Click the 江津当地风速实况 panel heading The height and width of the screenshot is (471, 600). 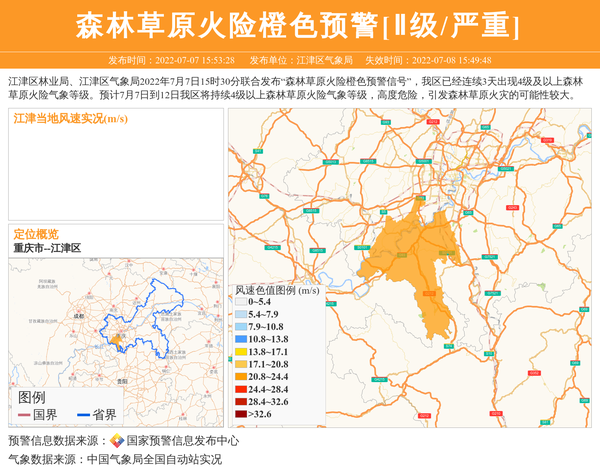click(70, 118)
